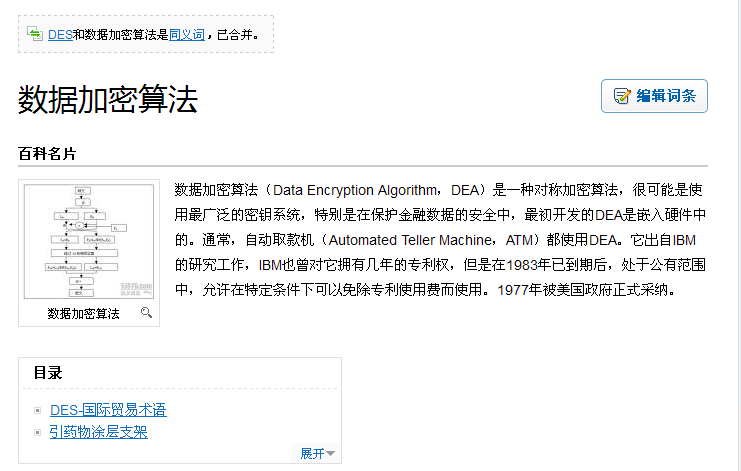This screenshot has height=471, width=741.
Task: Open the DES synonym link
Action: click(x=60, y=35)
